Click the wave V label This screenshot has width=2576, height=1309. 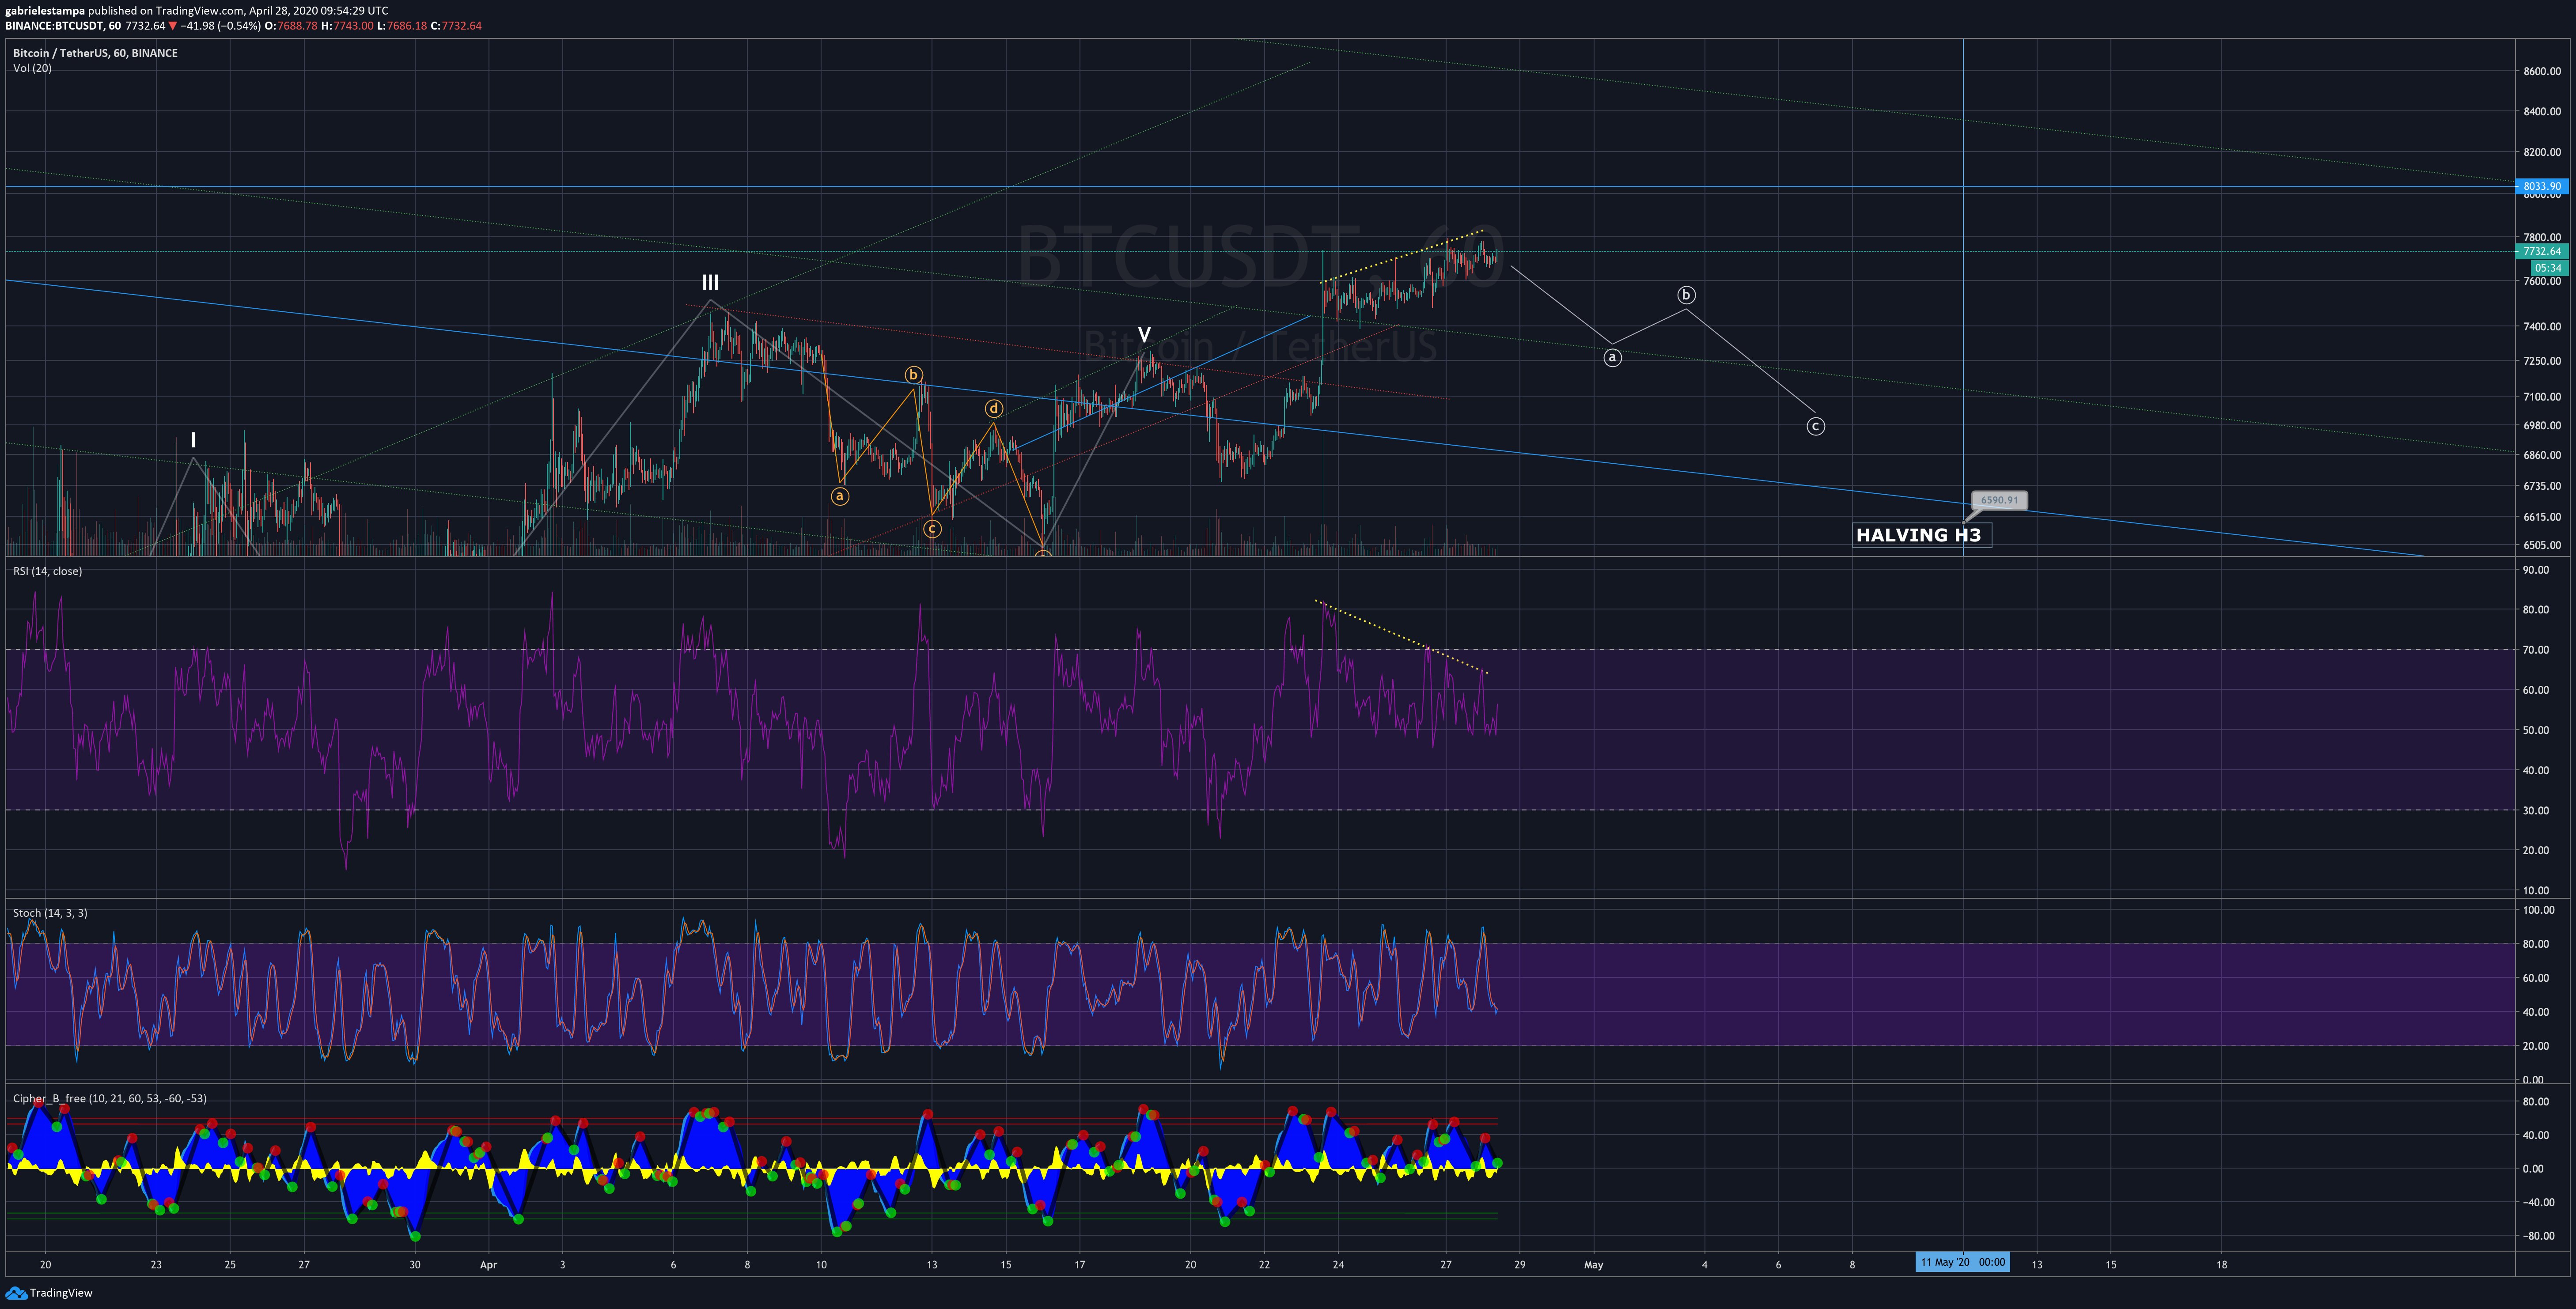pos(1144,335)
